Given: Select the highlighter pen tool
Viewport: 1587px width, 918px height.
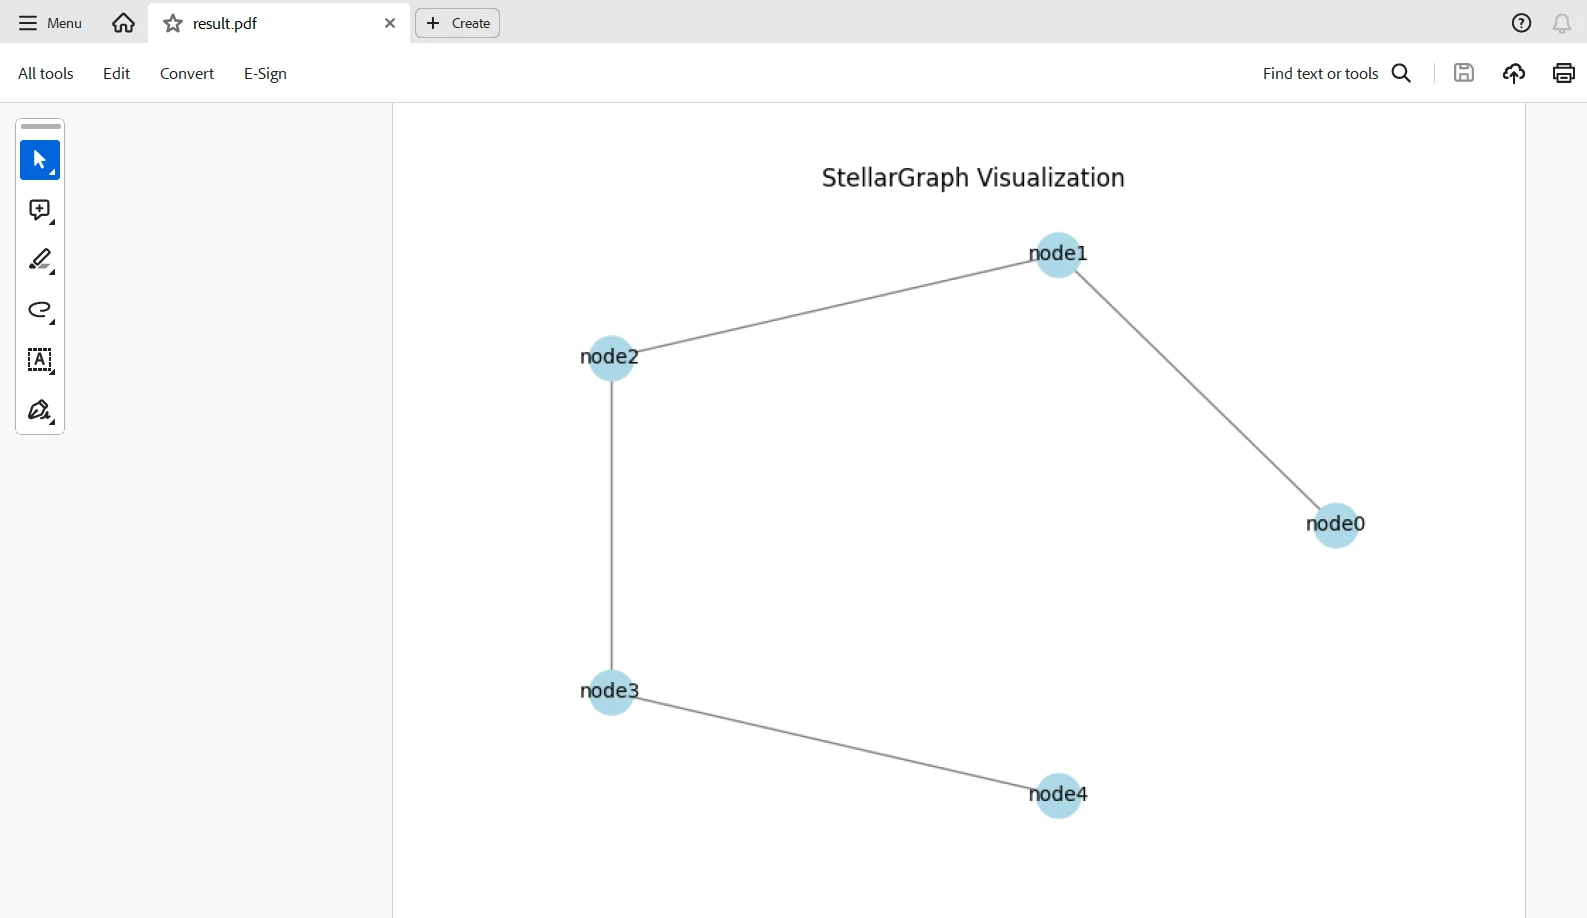Looking at the screenshot, I should (40, 260).
